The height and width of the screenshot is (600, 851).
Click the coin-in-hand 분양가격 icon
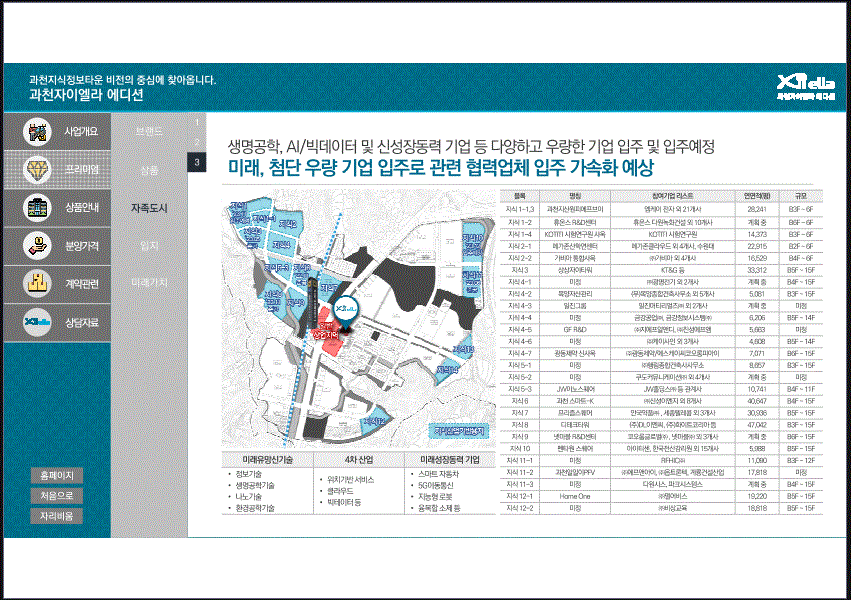pyautogui.click(x=37, y=246)
